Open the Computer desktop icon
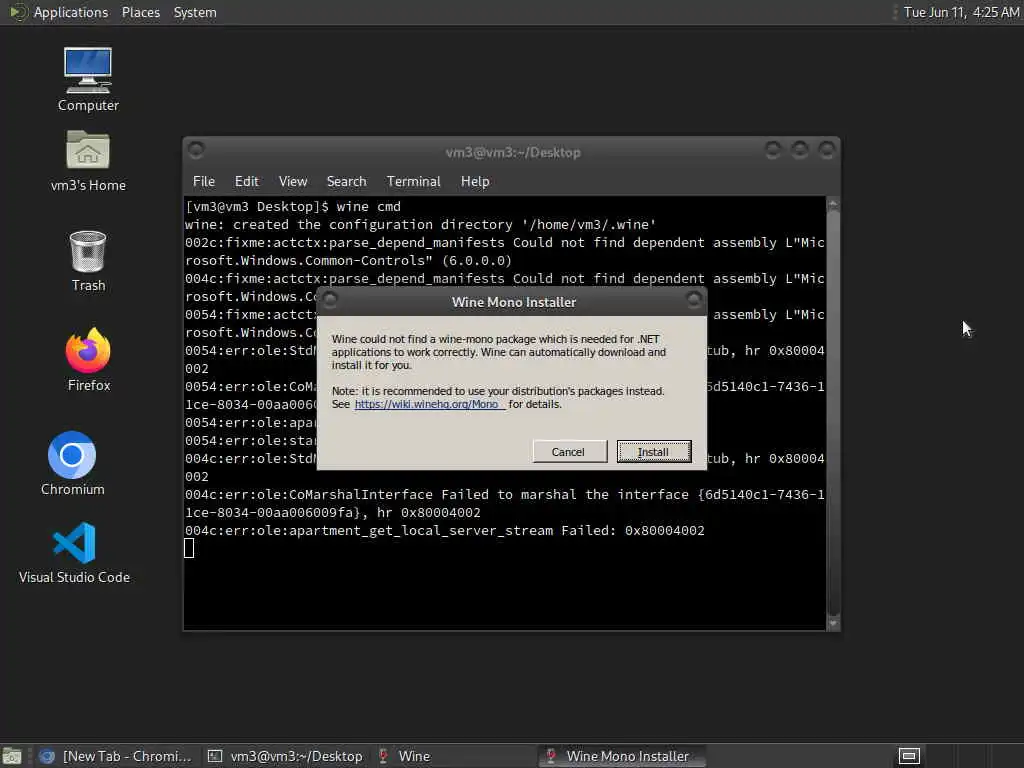Screen dimensions: 1024x768 (x=88, y=80)
